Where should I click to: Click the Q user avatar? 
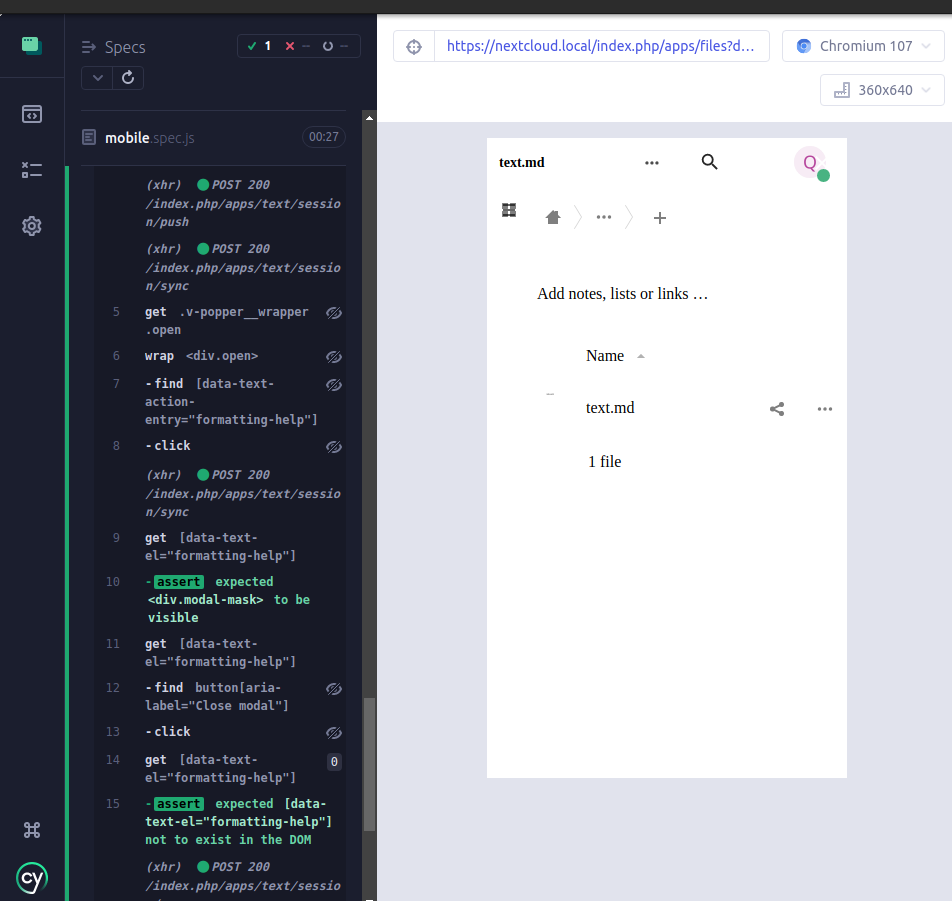810,162
